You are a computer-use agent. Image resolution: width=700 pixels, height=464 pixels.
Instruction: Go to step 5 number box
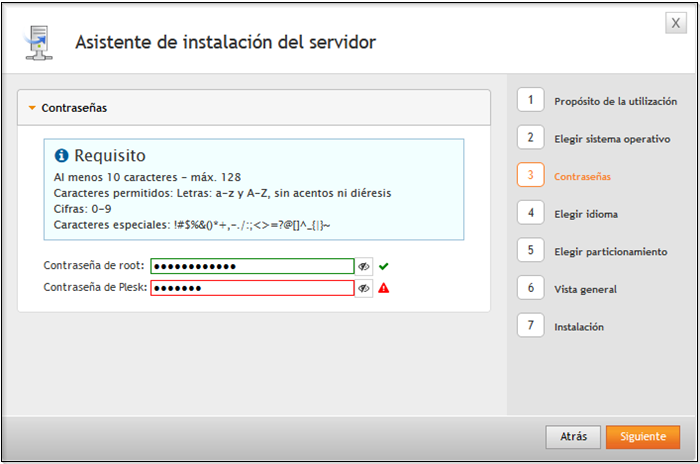click(530, 250)
